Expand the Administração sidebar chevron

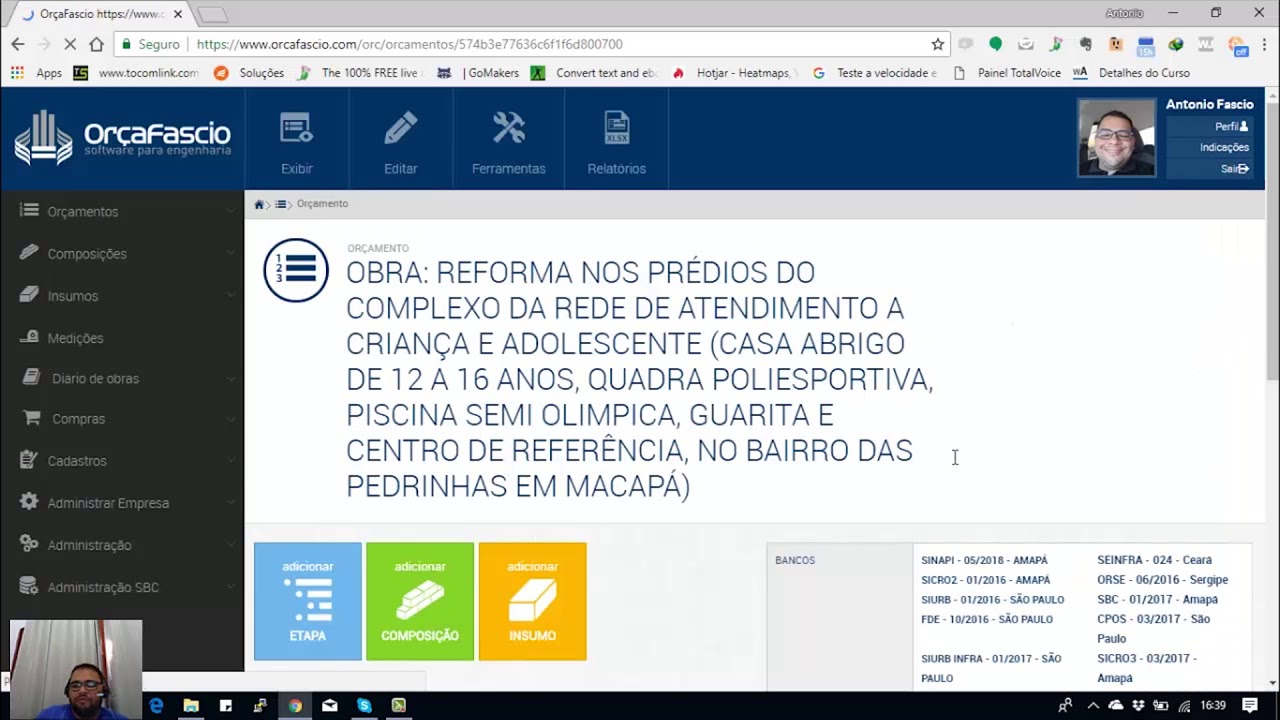coord(231,544)
